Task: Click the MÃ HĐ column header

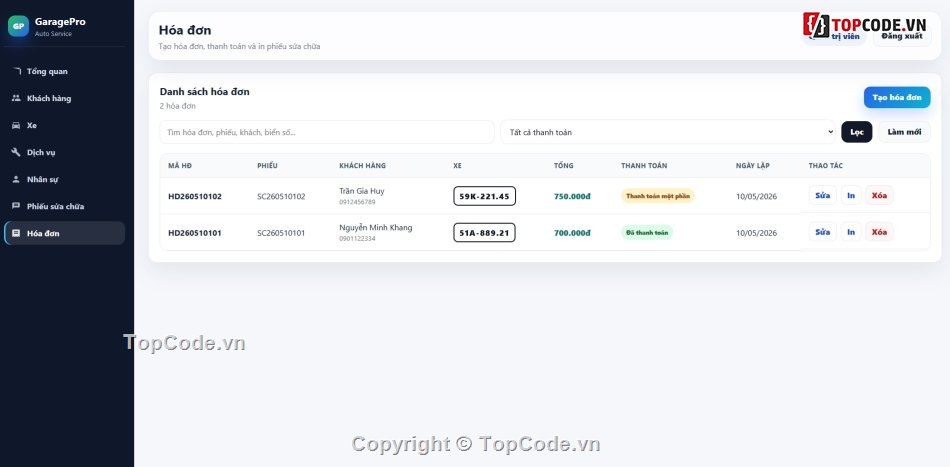Action: (180, 165)
